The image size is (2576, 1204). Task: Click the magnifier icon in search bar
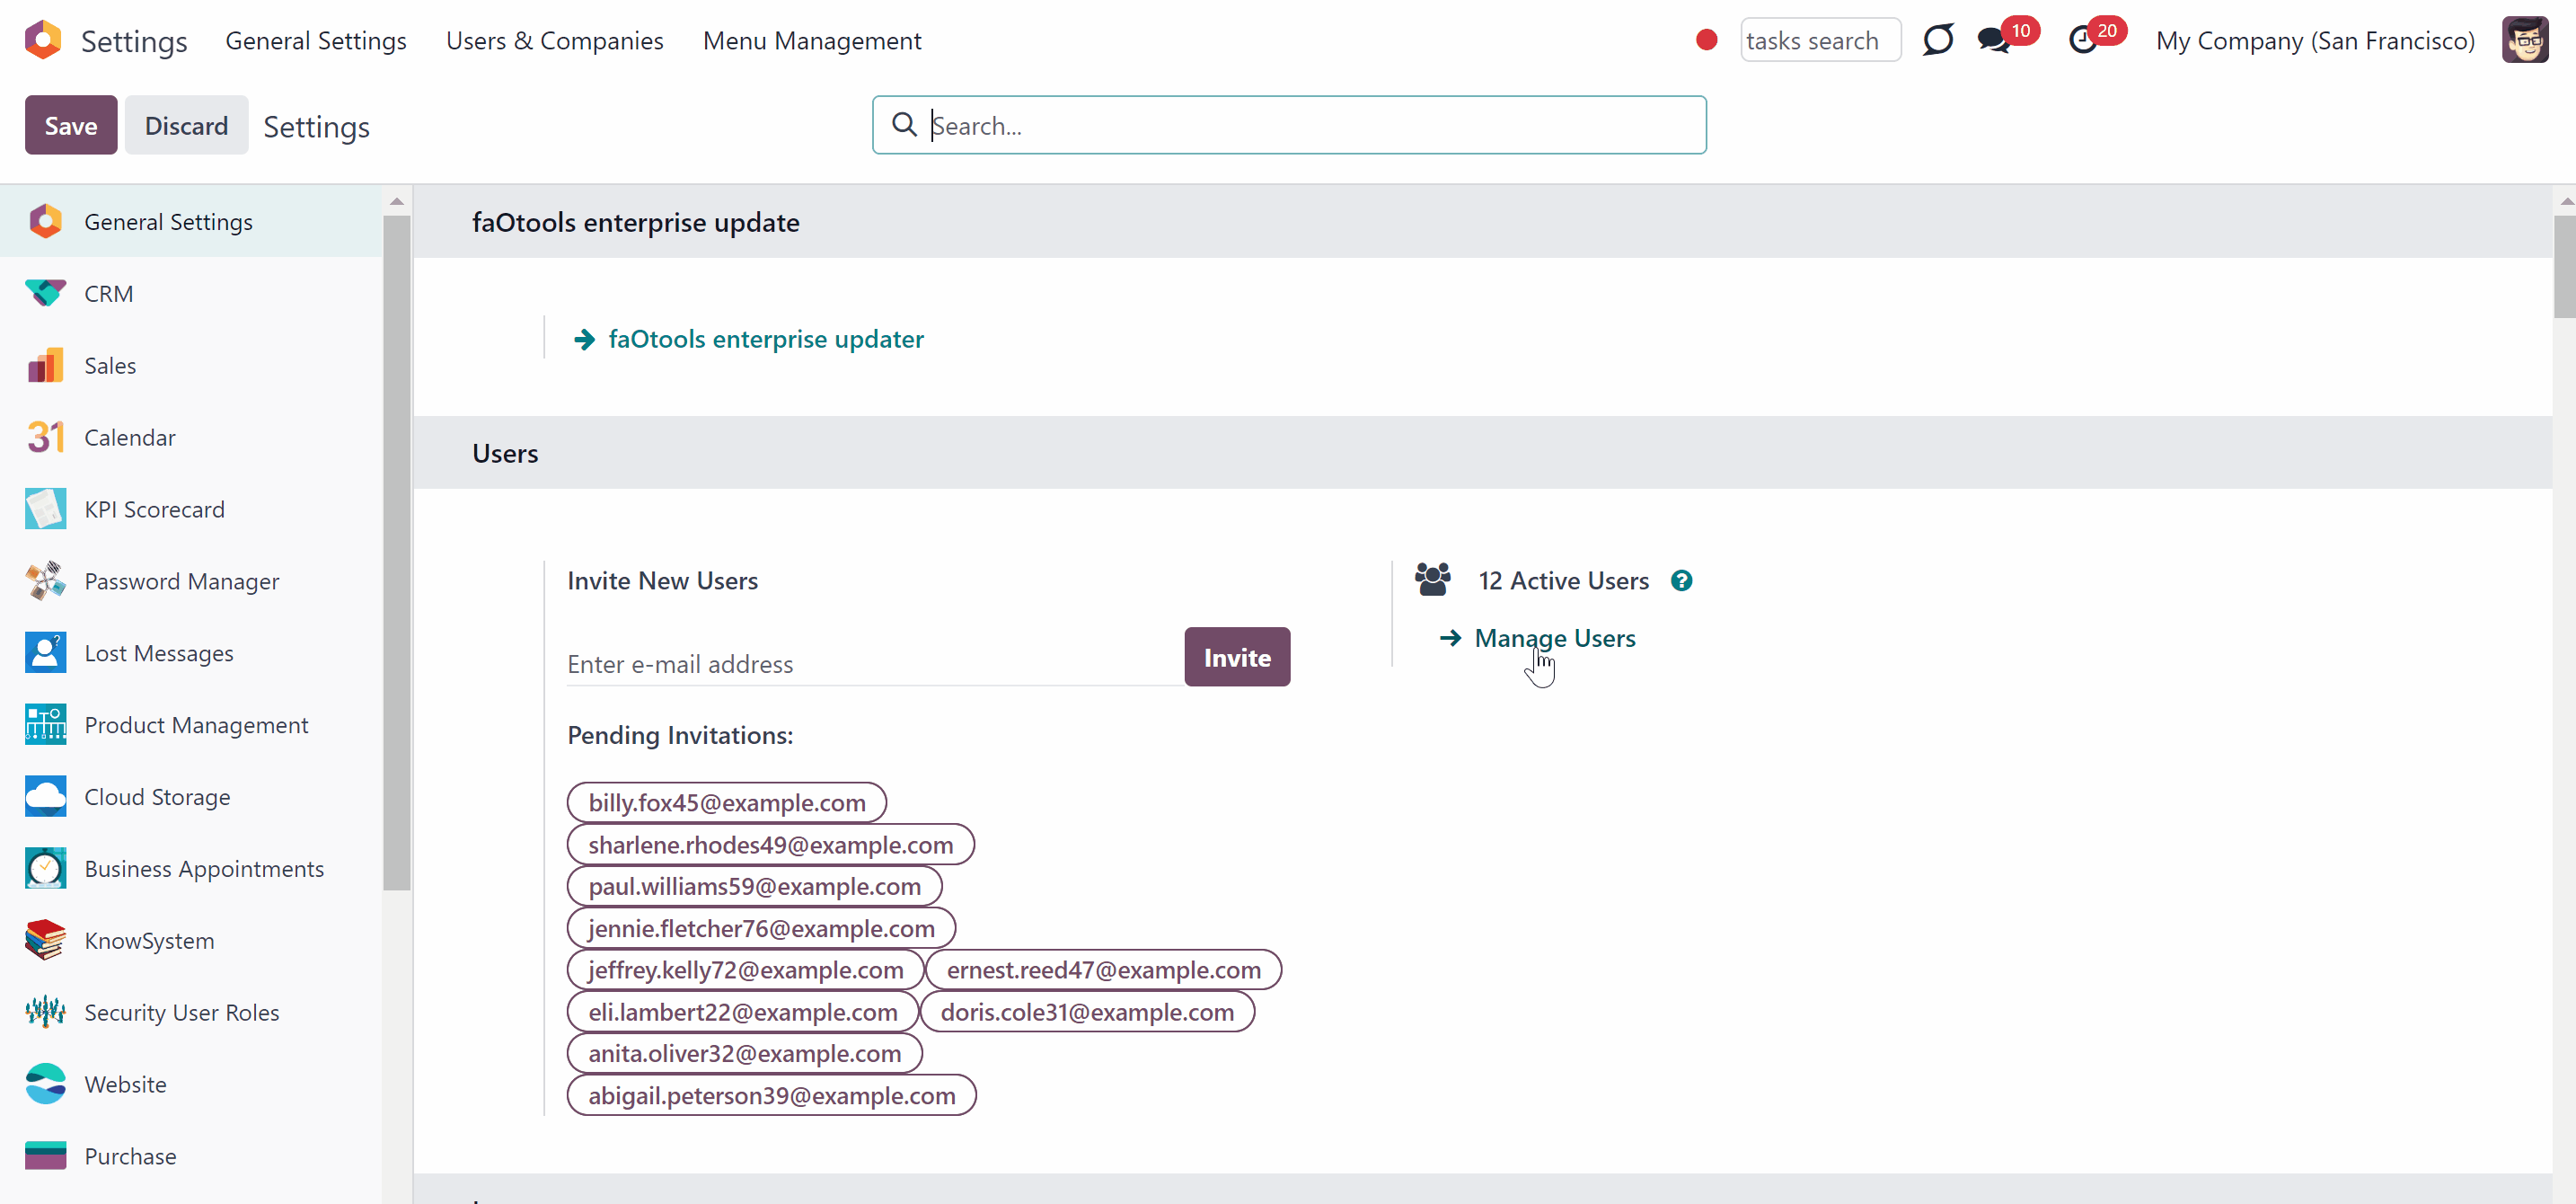904,125
